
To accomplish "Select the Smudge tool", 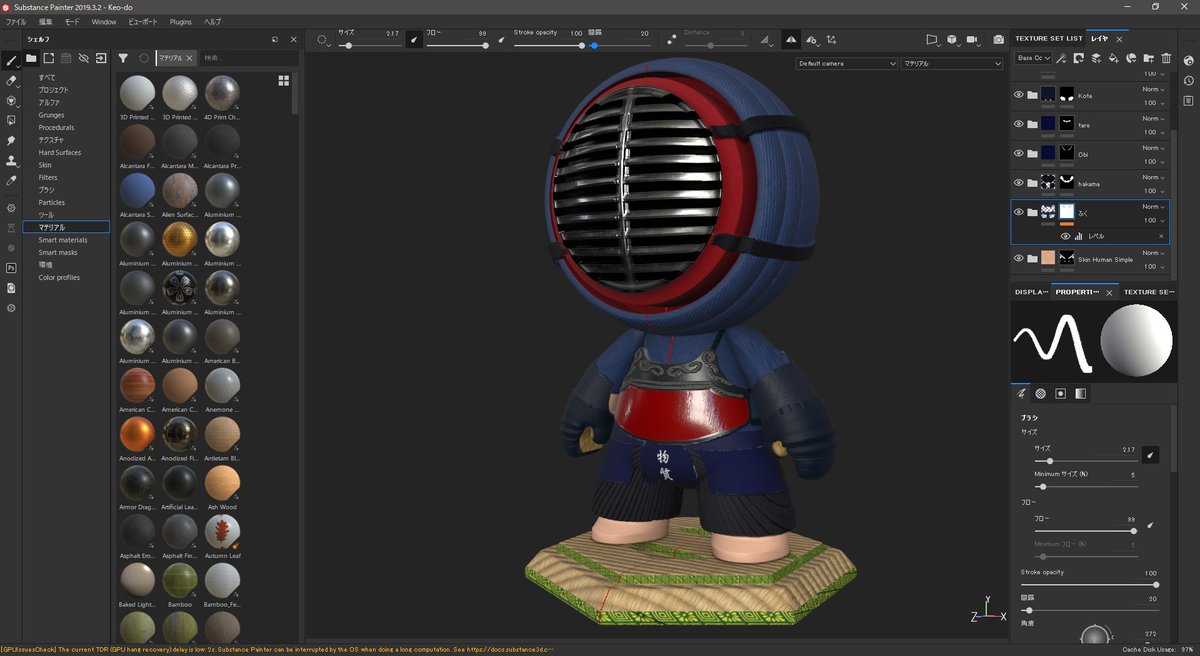I will (x=11, y=140).
